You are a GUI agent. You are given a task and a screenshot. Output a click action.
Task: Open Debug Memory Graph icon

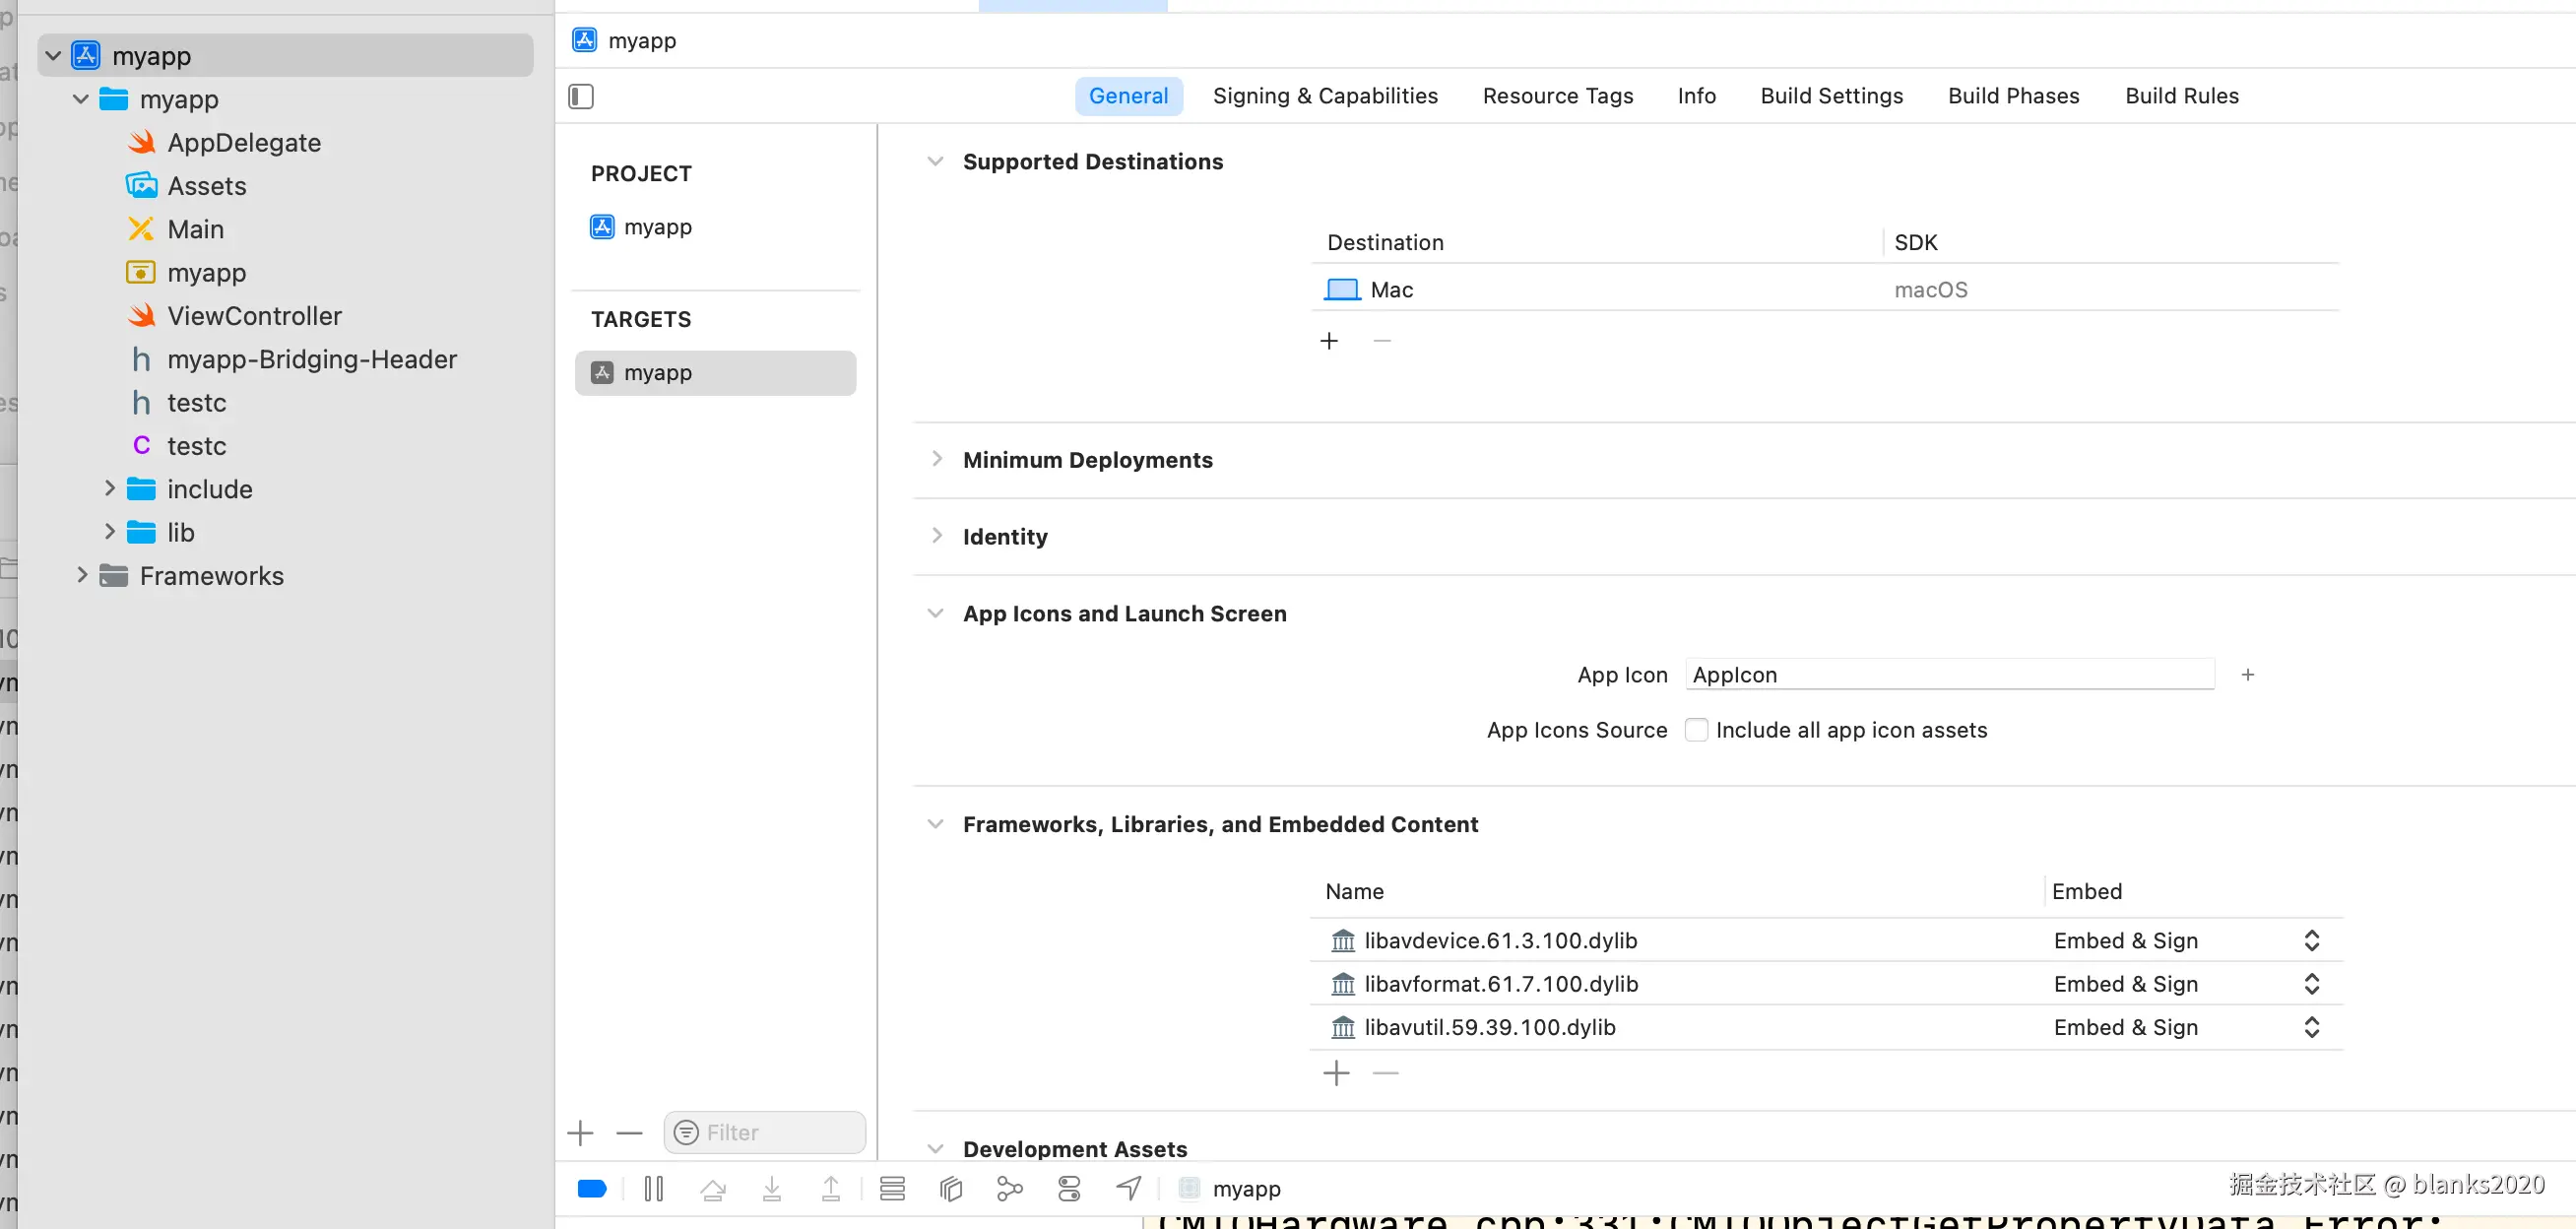point(1010,1188)
